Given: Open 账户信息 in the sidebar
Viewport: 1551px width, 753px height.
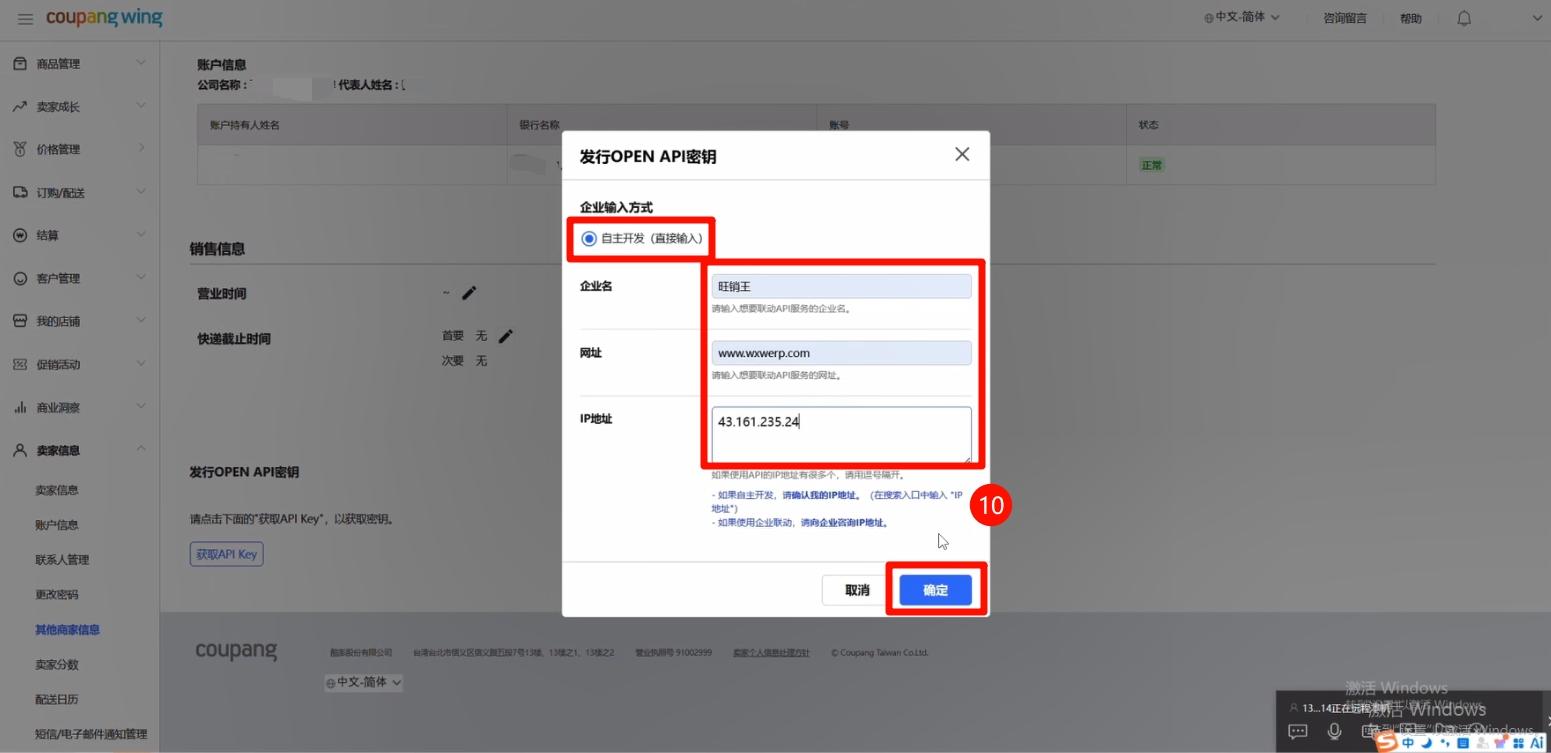Looking at the screenshot, I should click(x=57, y=525).
